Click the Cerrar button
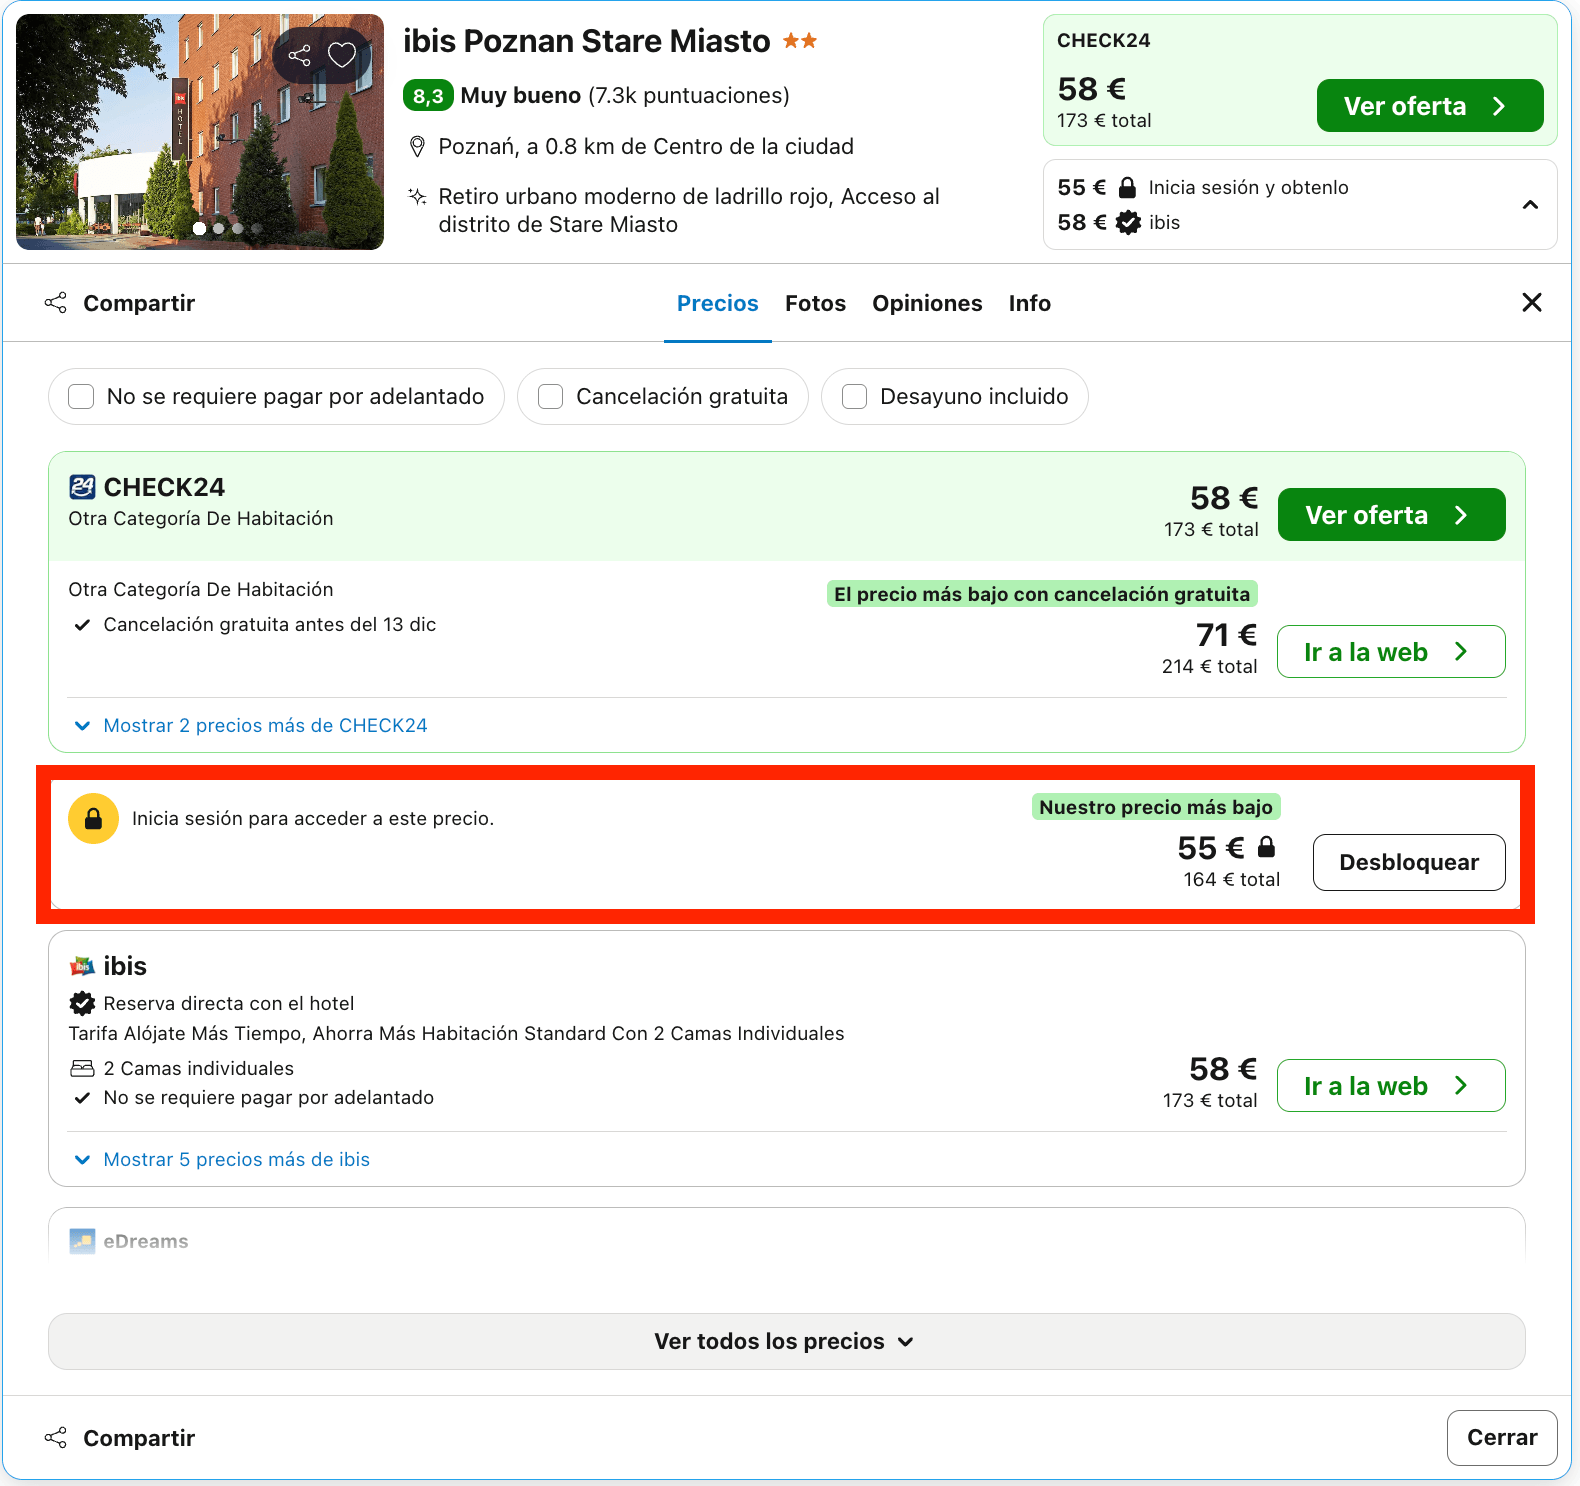1580x1486 pixels. (x=1502, y=1438)
